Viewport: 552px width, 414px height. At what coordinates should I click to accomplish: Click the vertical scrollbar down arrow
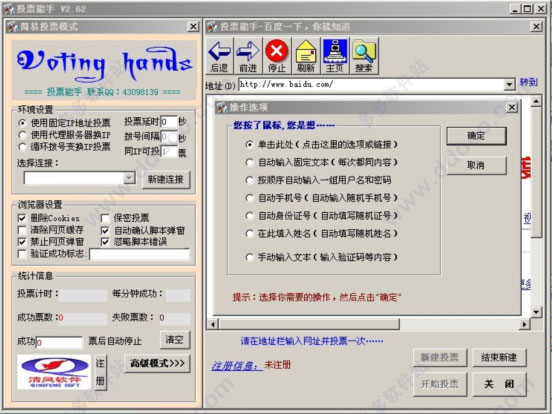point(536,312)
